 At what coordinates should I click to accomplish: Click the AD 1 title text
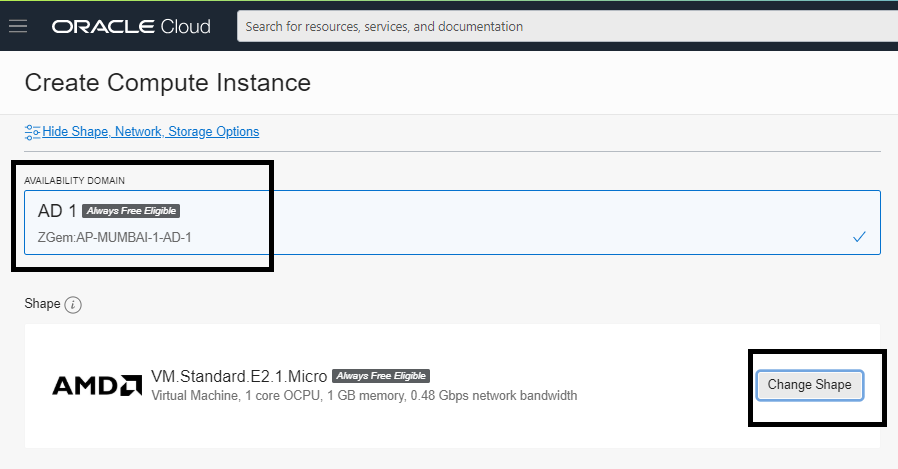57,211
